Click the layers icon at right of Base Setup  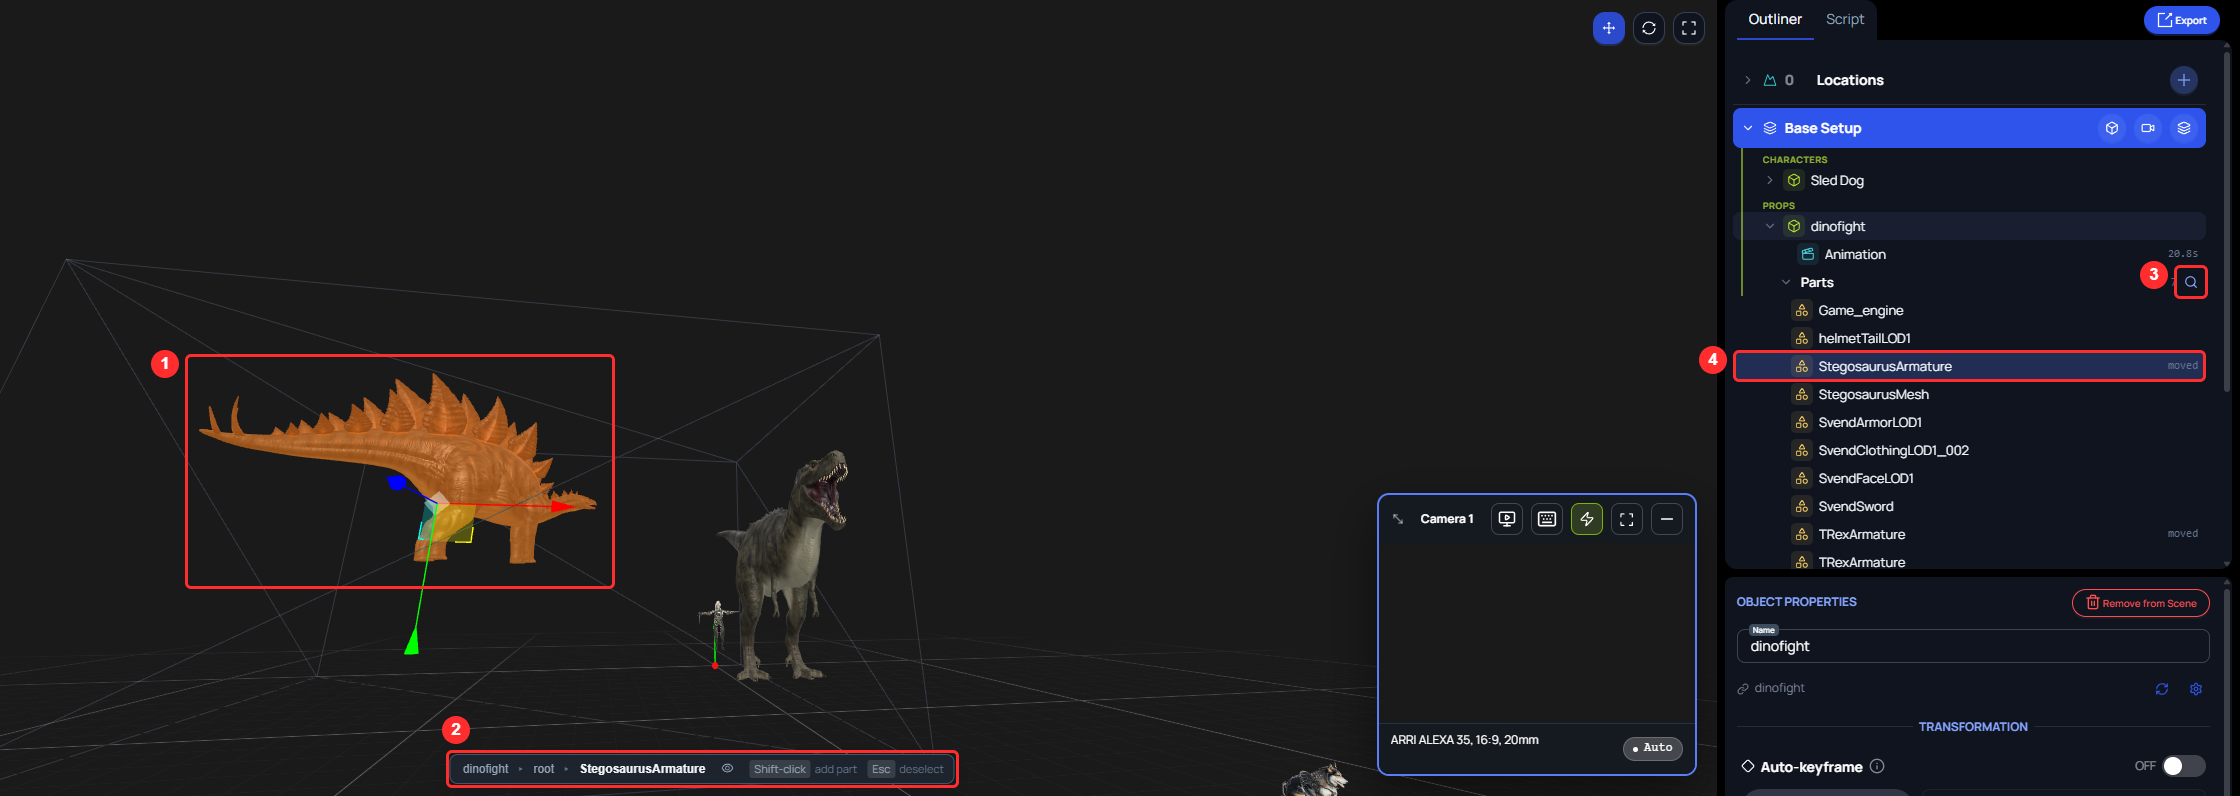click(x=2184, y=128)
